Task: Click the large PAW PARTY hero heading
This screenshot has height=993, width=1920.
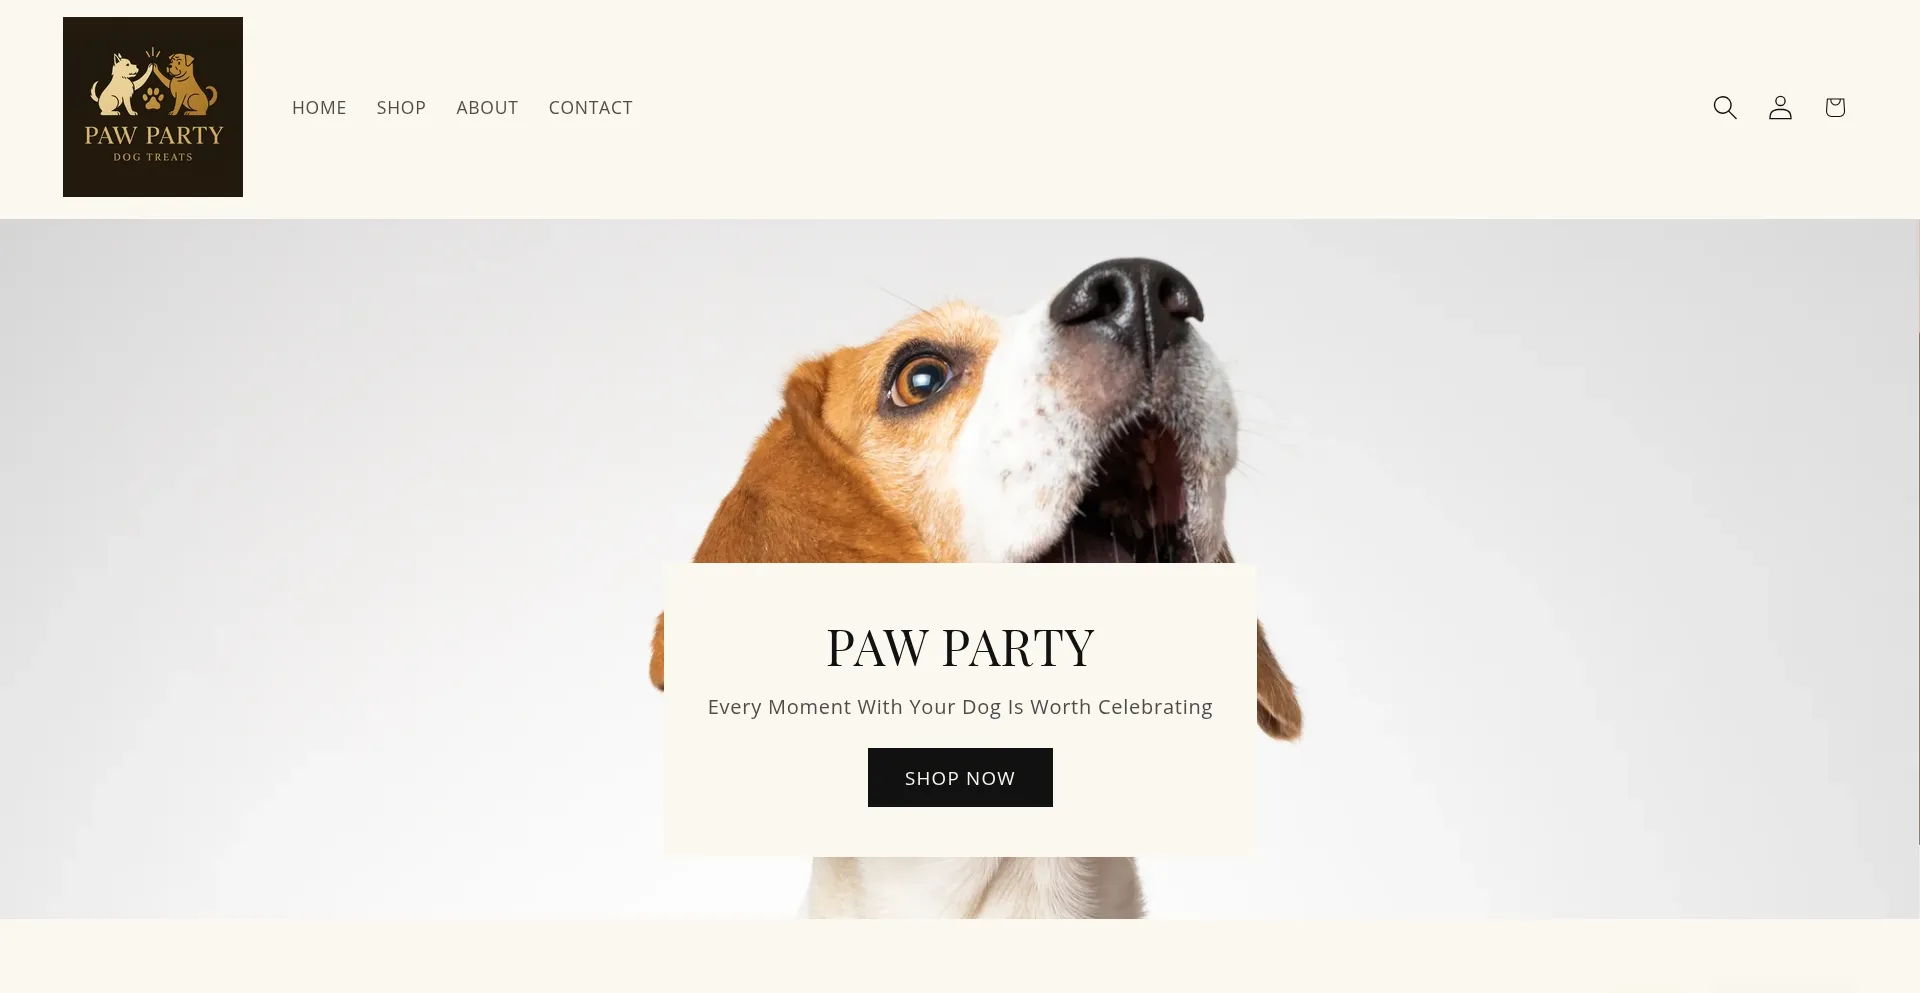Action: point(960,647)
